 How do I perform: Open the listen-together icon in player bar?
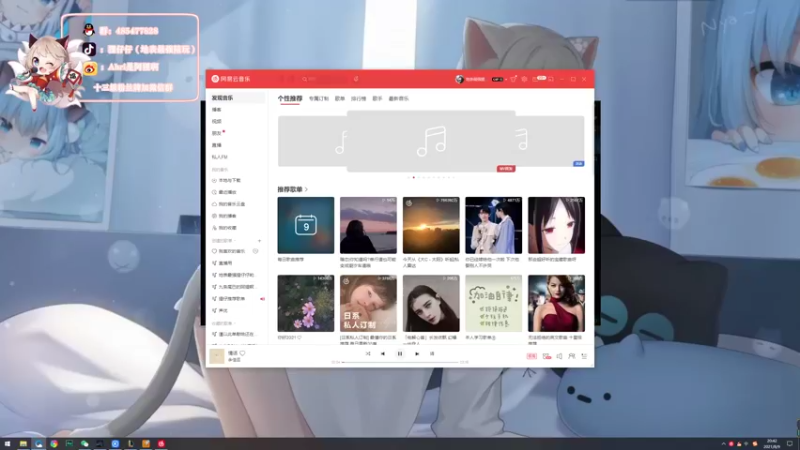[x=572, y=356]
